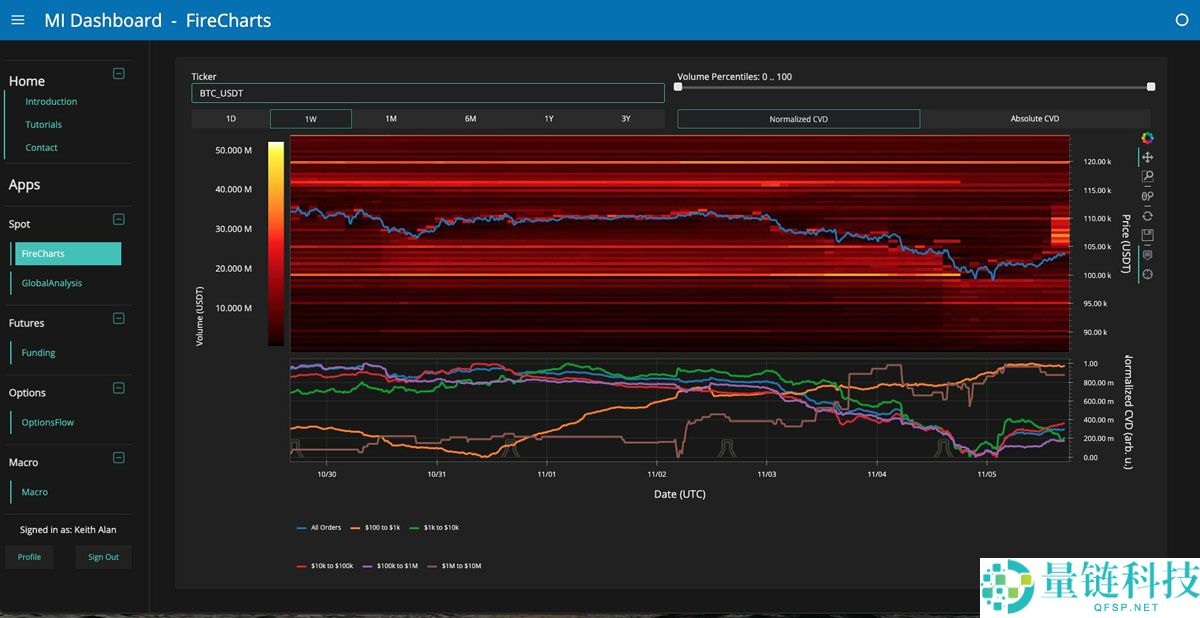The image size is (1200, 618).
Task: Open the Tutorials page from the sidebar
Action: [43, 124]
